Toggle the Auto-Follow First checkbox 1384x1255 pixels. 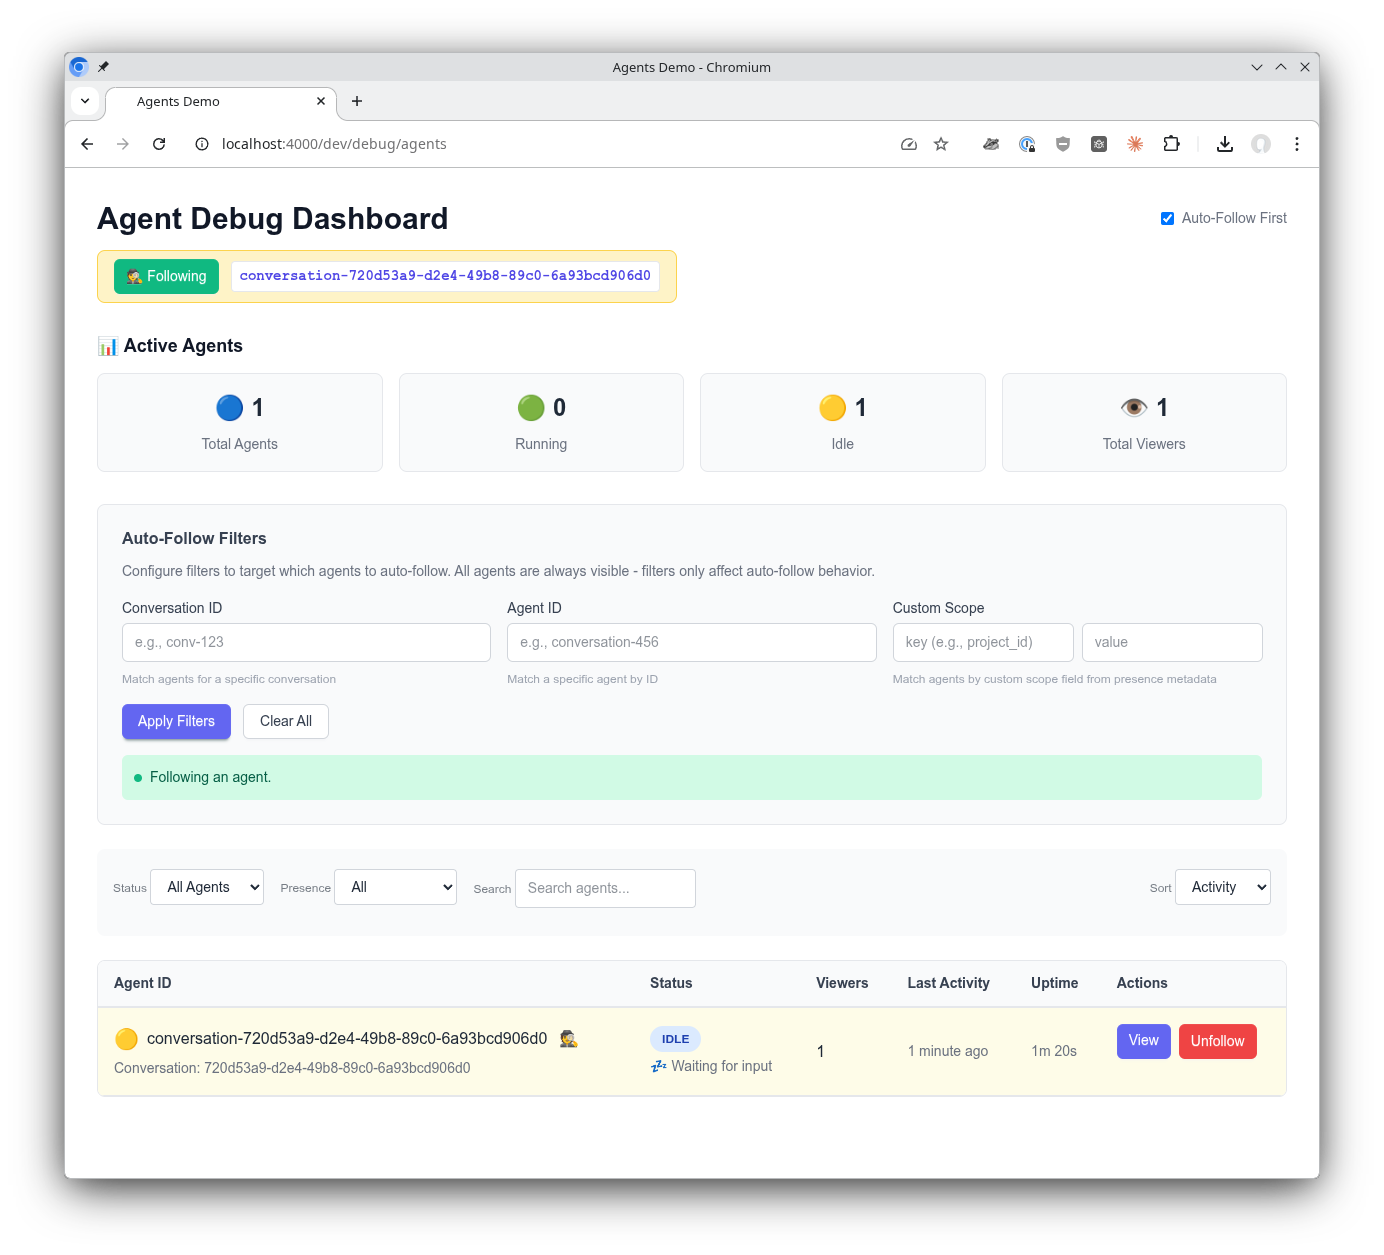1167,218
